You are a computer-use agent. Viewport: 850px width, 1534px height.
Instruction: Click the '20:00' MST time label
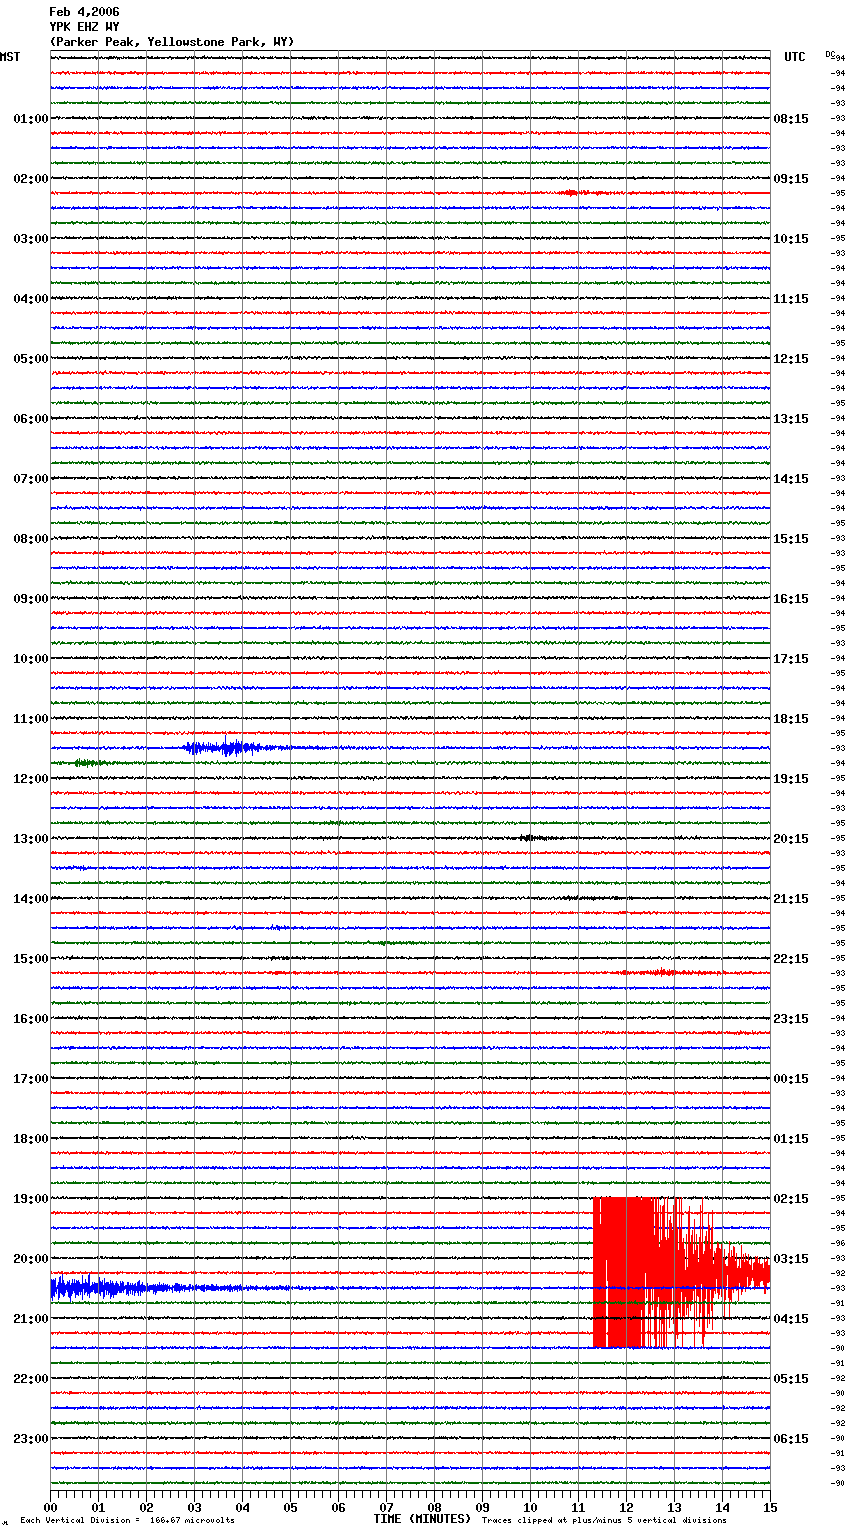point(31,1259)
